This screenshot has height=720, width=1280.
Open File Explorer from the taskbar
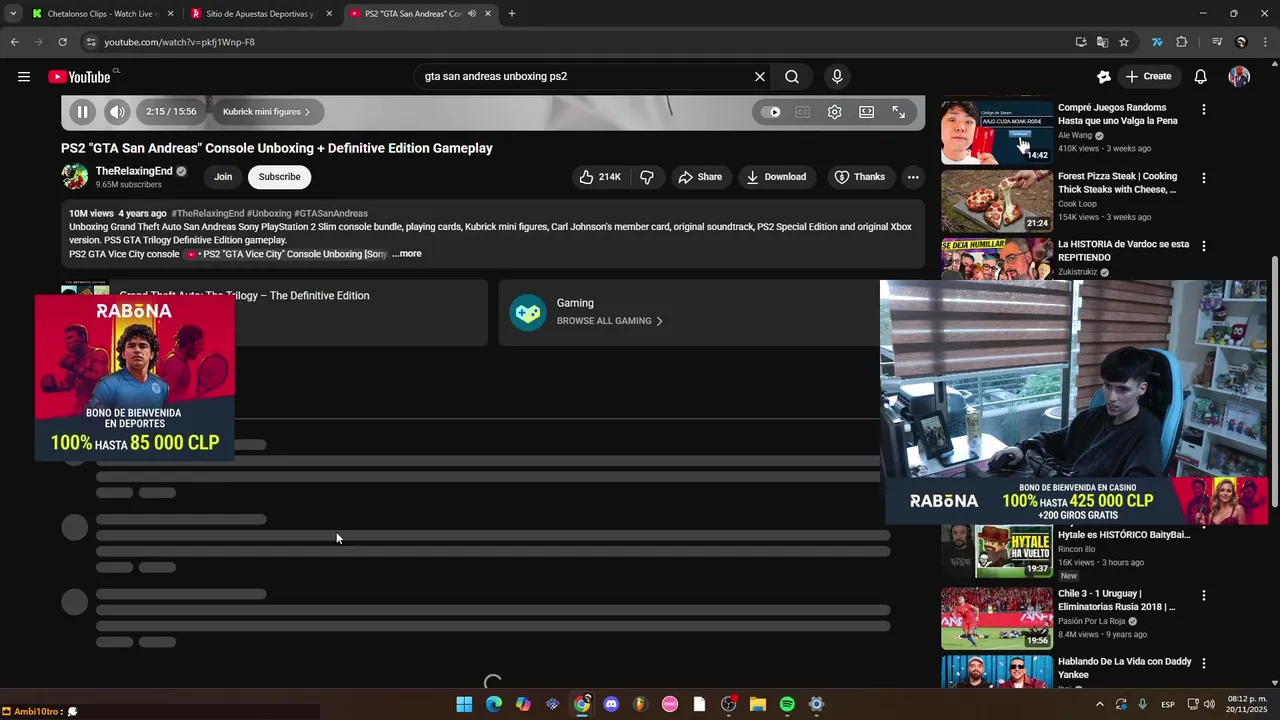(758, 705)
